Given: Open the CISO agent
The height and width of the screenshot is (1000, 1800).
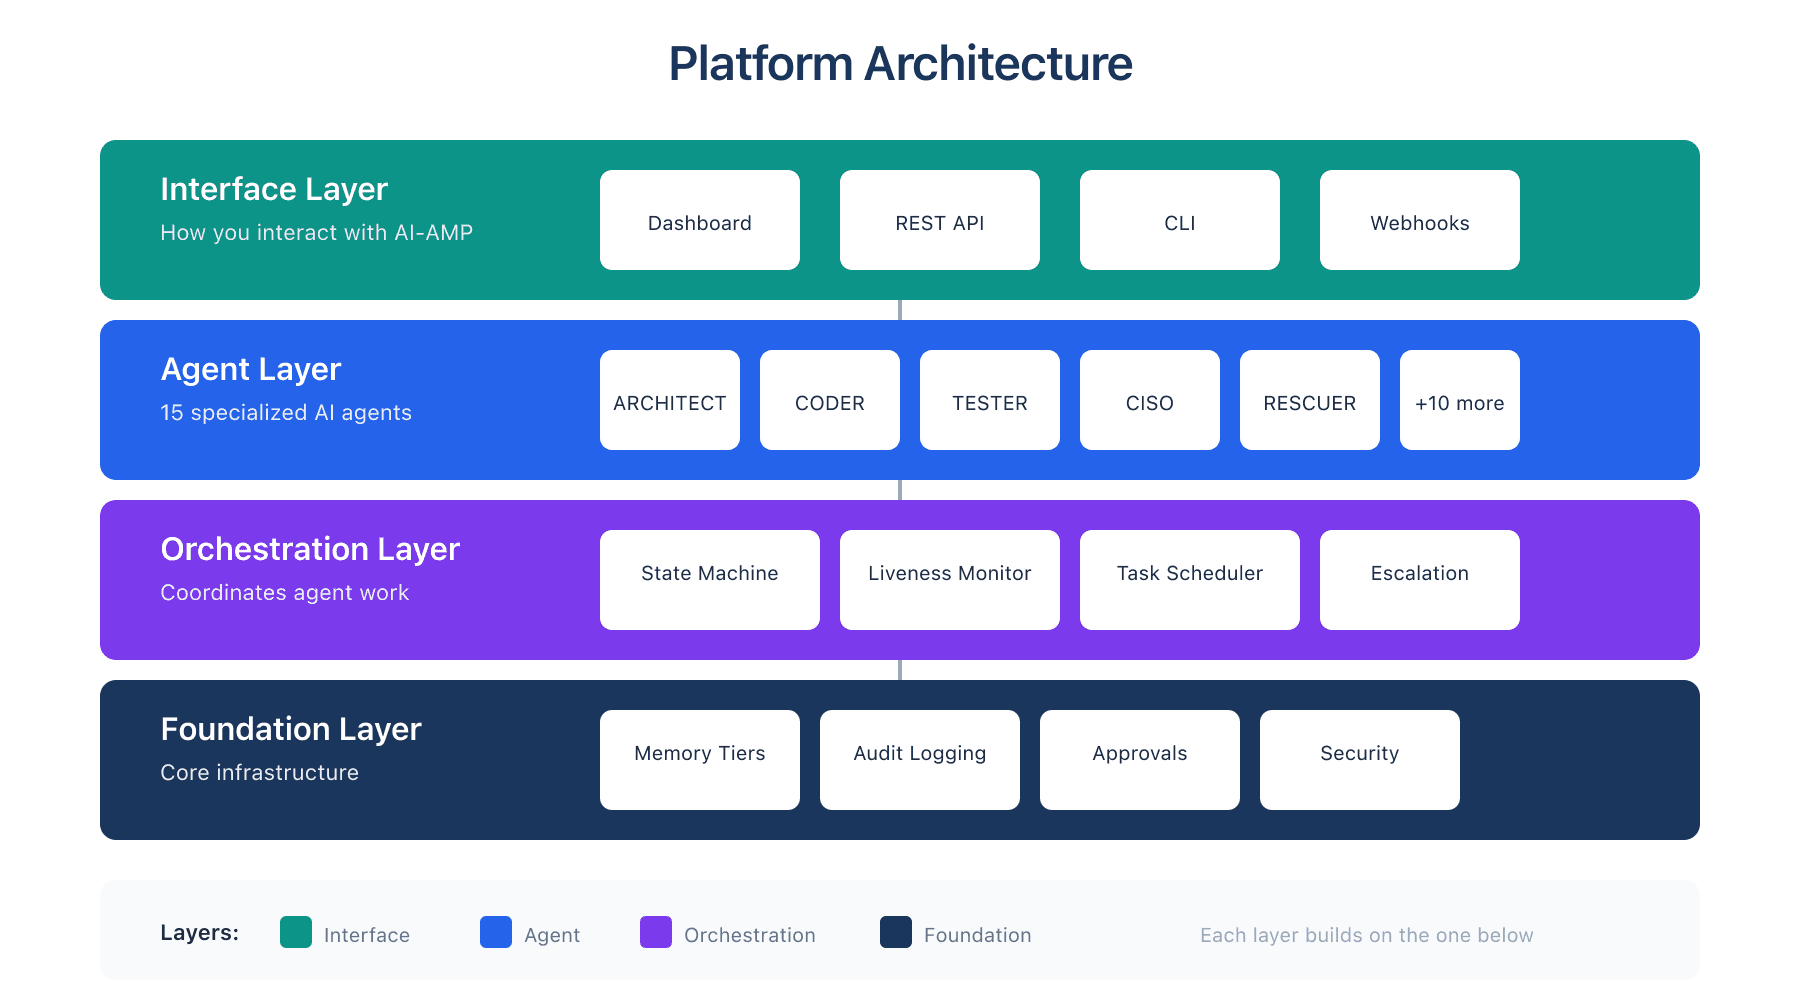Looking at the screenshot, I should click(1149, 400).
